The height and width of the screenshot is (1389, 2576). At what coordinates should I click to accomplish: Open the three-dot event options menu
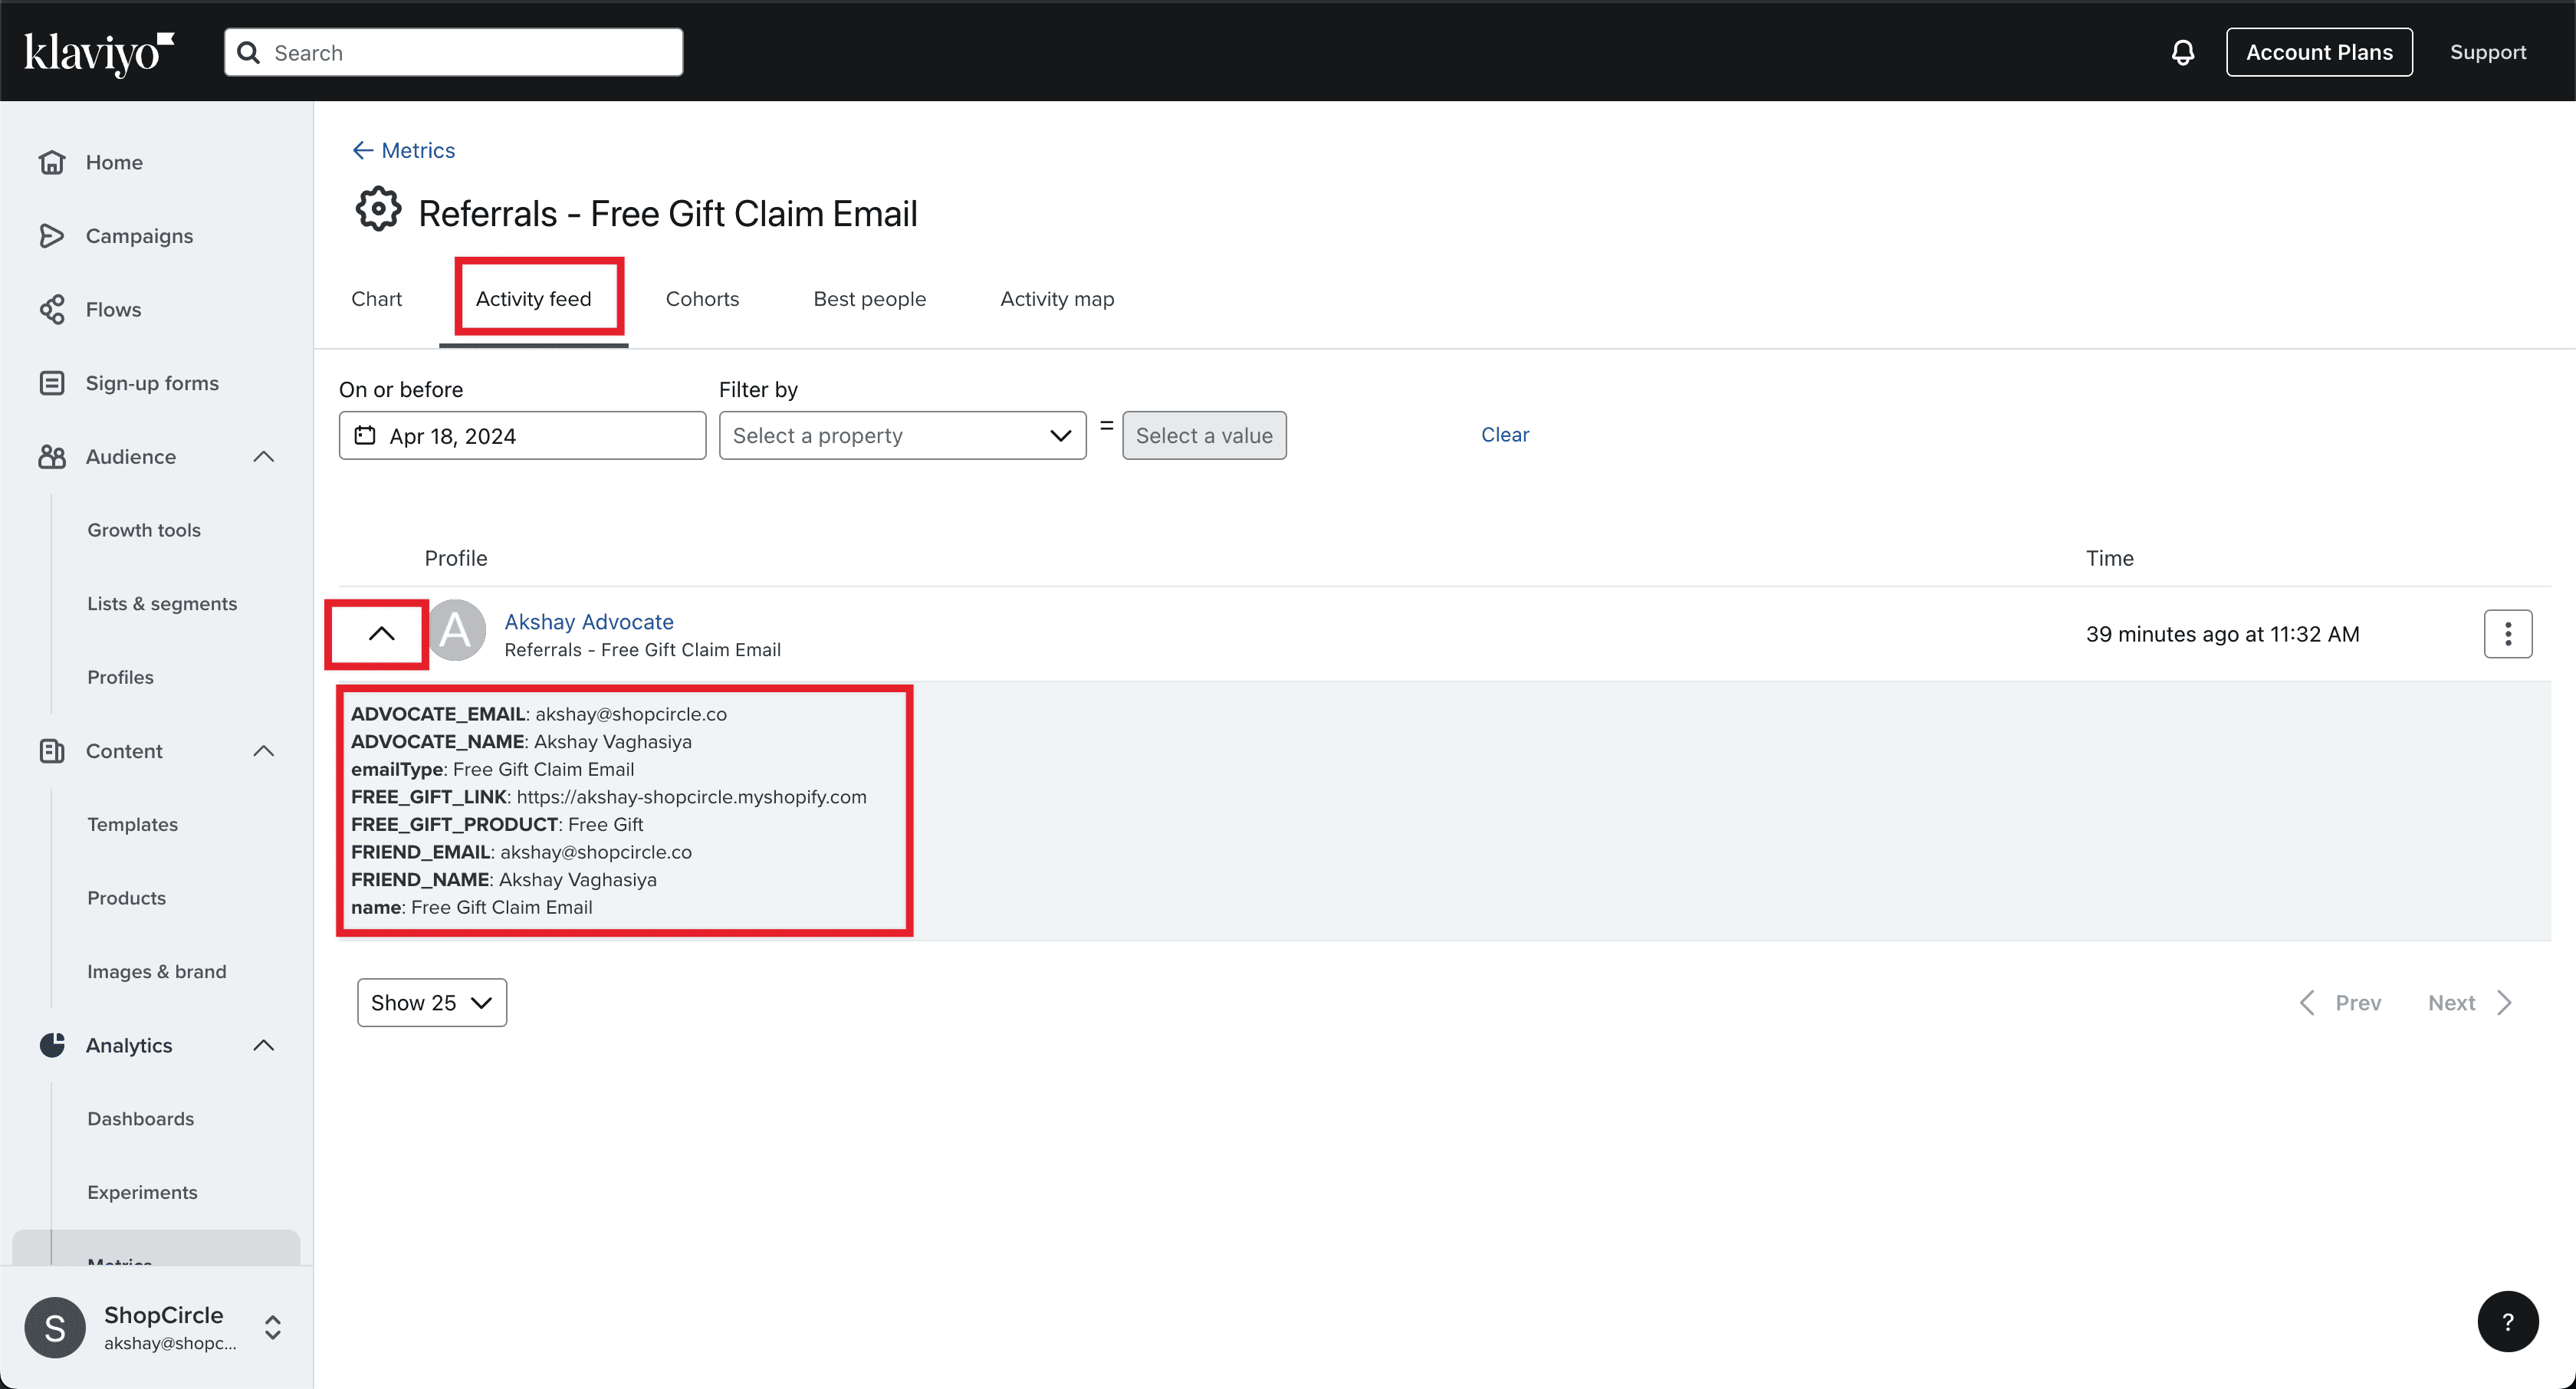coord(2507,634)
